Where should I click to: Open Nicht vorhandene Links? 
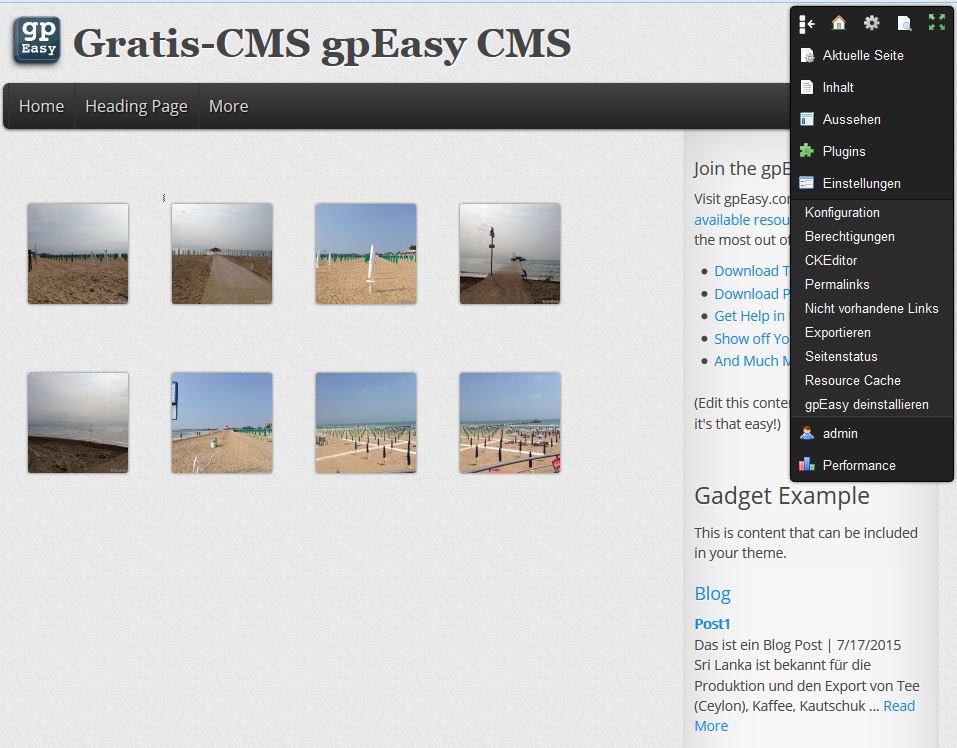pyautogui.click(x=872, y=308)
